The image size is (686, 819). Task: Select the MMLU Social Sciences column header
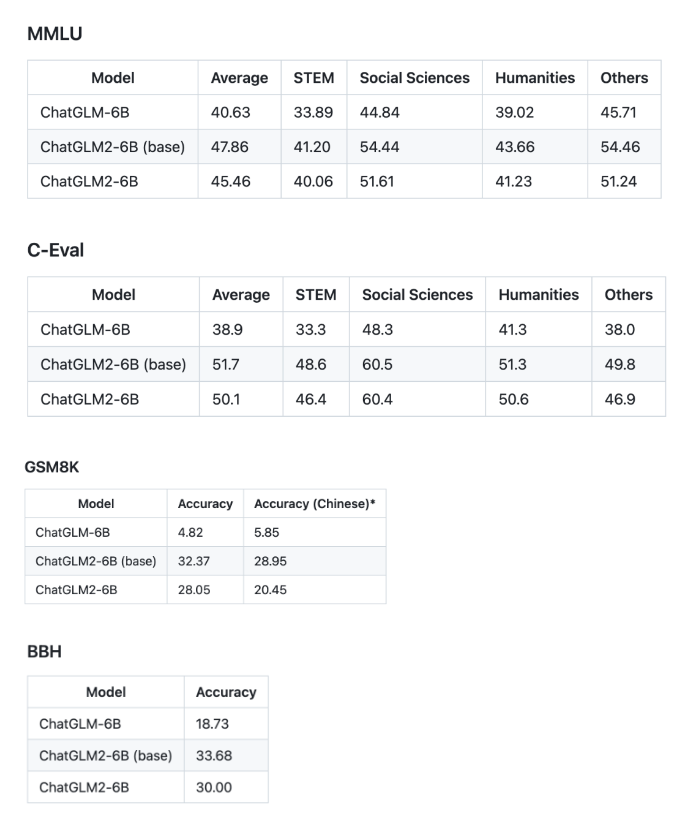414,78
